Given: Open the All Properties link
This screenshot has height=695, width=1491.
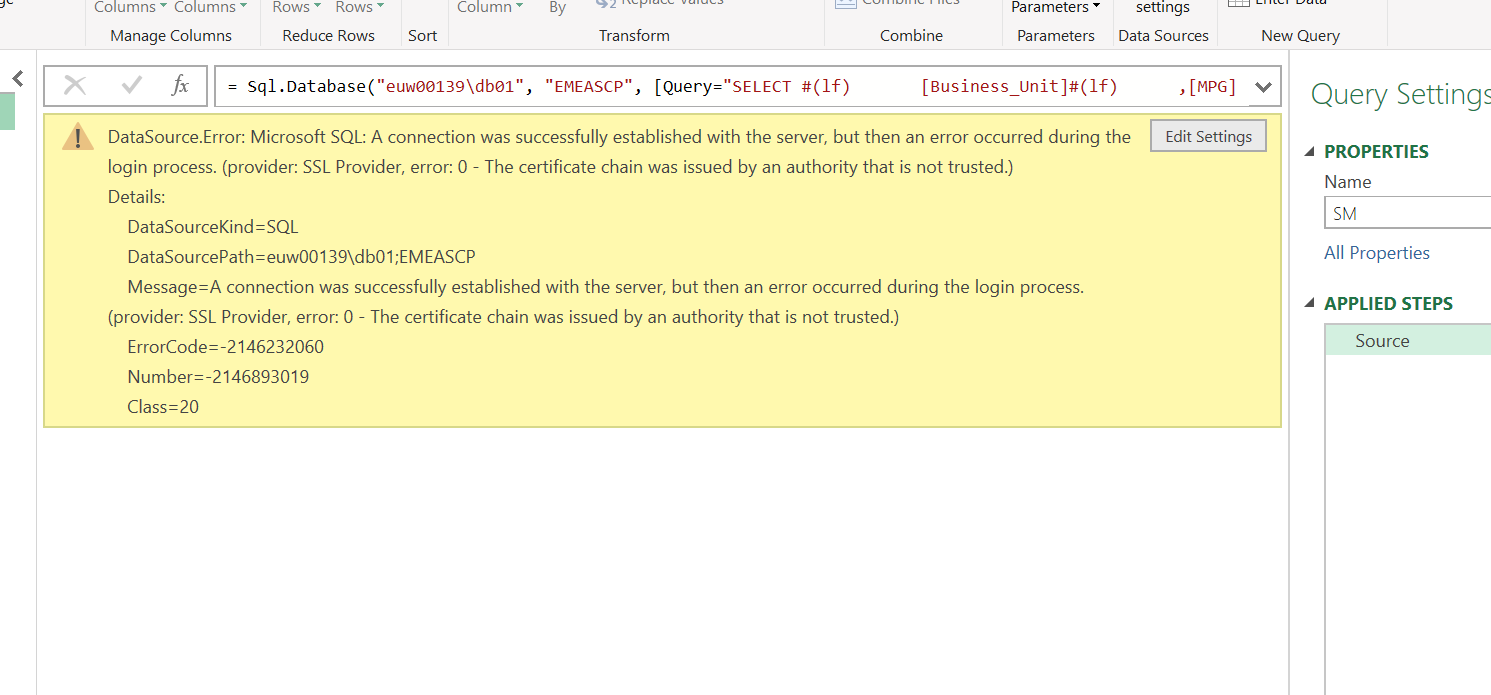Looking at the screenshot, I should [1376, 253].
